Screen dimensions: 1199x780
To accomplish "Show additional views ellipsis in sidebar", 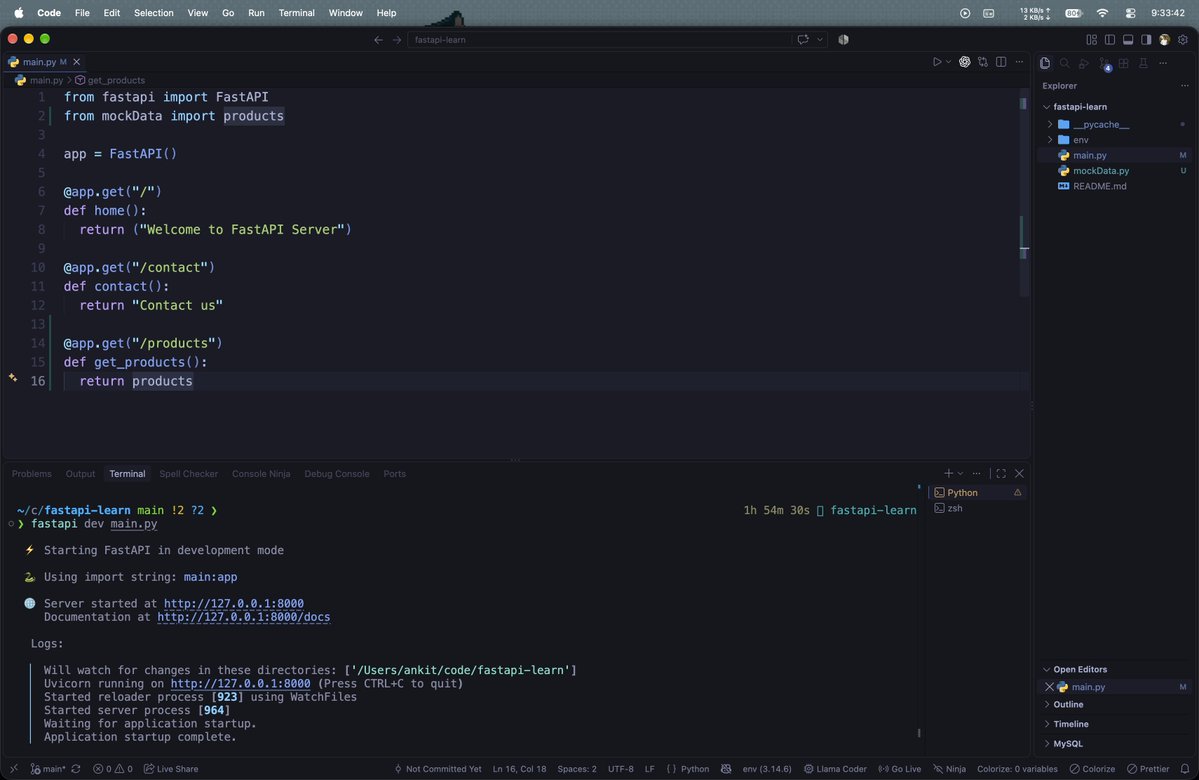I will tap(1163, 63).
